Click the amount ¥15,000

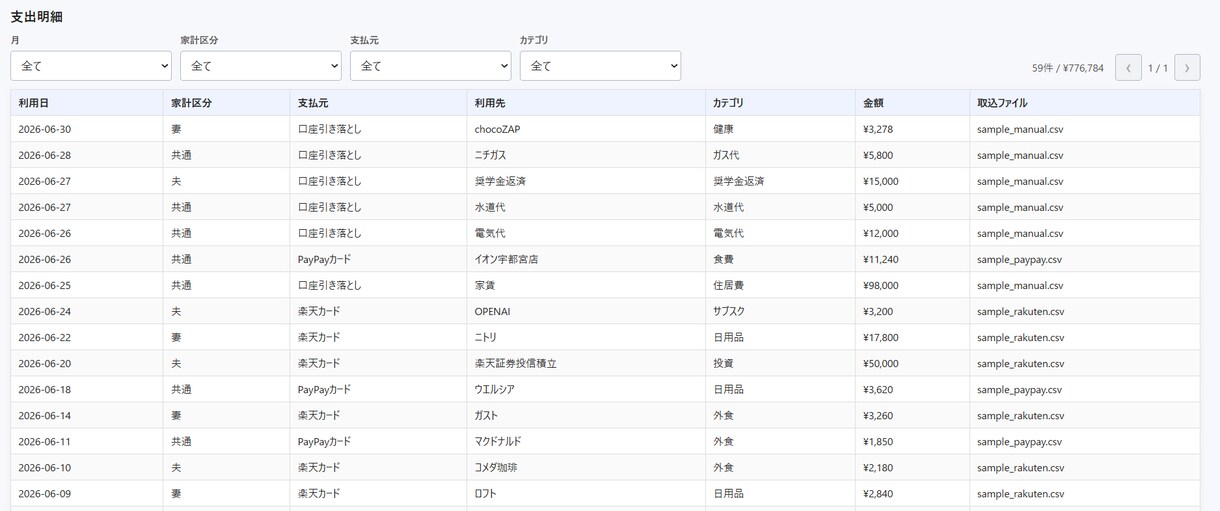click(881, 181)
